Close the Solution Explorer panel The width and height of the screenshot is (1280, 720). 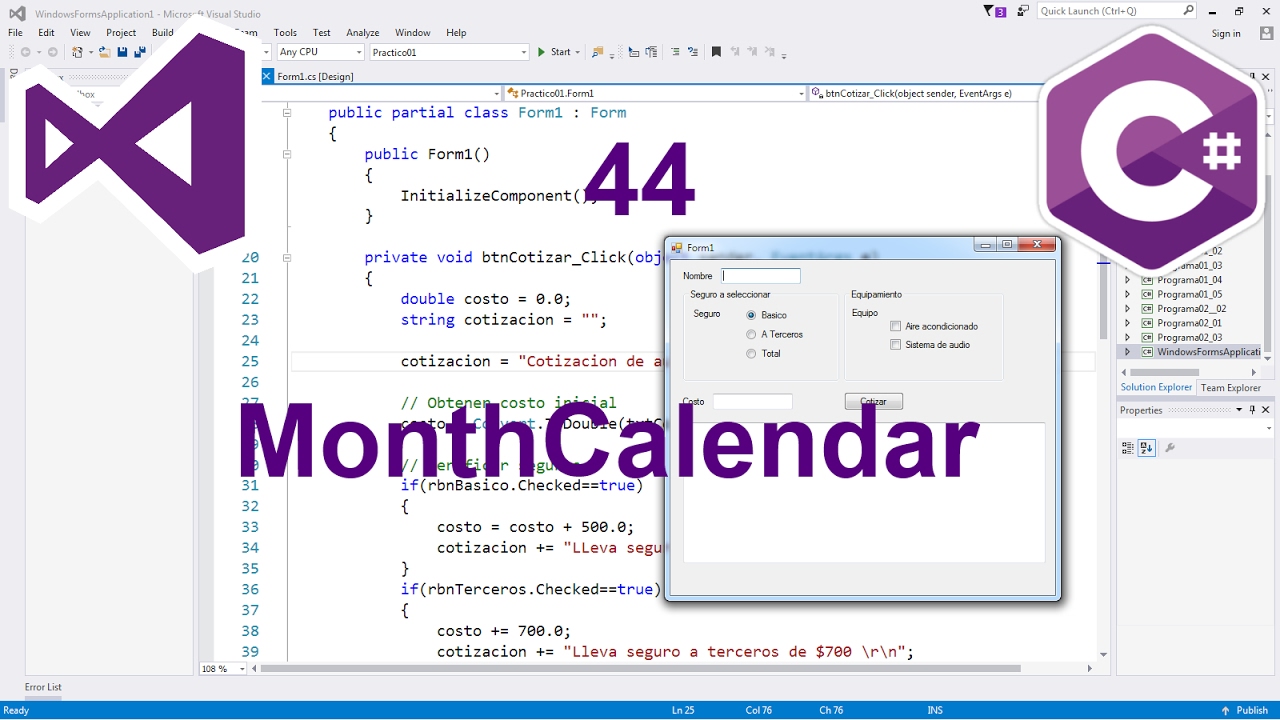(x=1265, y=76)
